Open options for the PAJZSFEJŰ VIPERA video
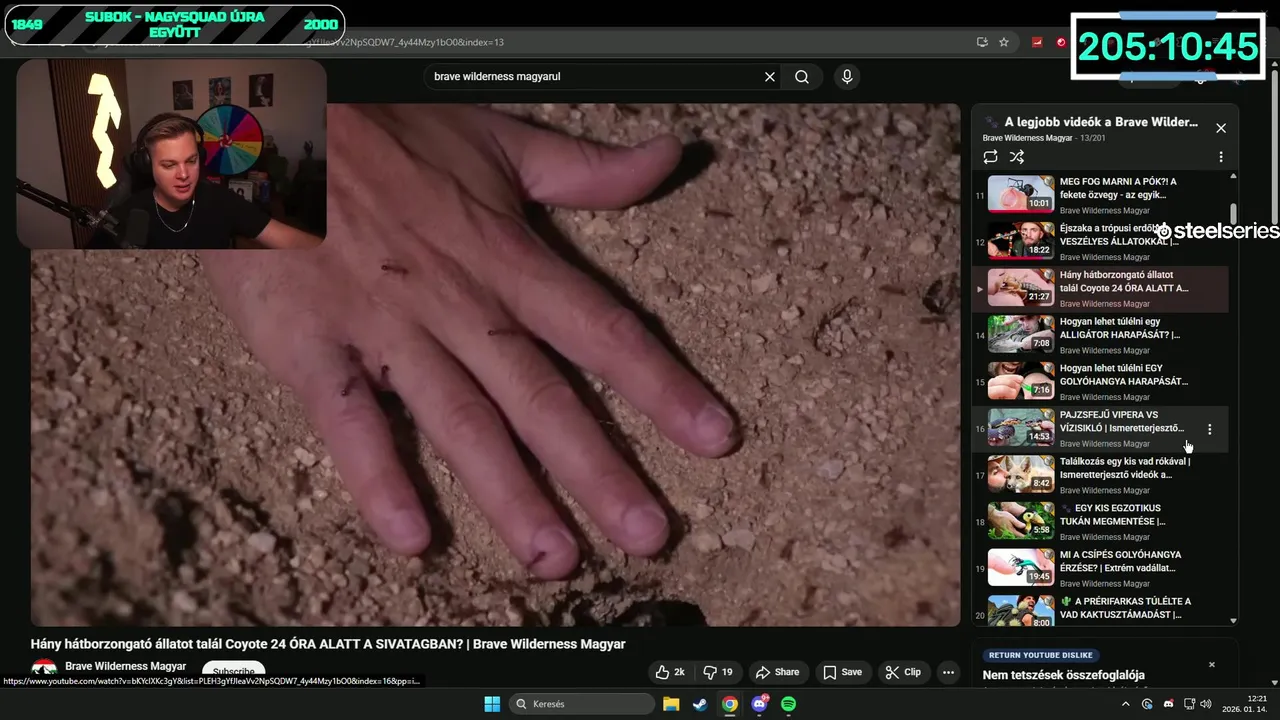The height and width of the screenshot is (720, 1280). point(1210,429)
